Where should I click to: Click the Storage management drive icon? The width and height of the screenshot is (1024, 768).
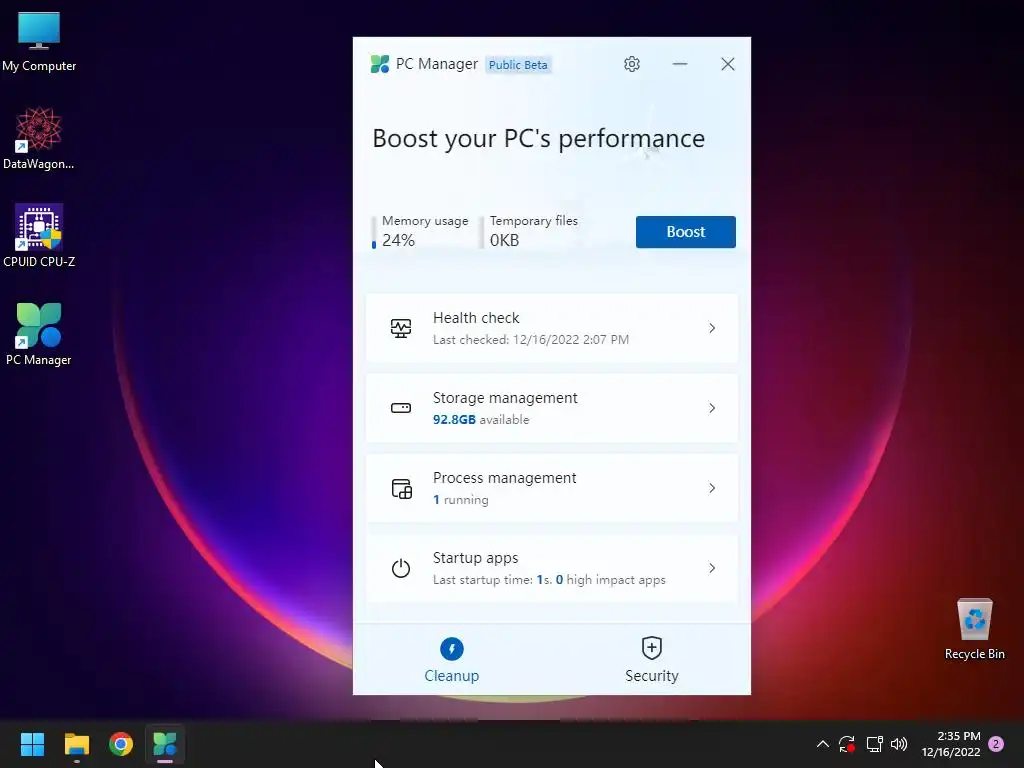(401, 408)
